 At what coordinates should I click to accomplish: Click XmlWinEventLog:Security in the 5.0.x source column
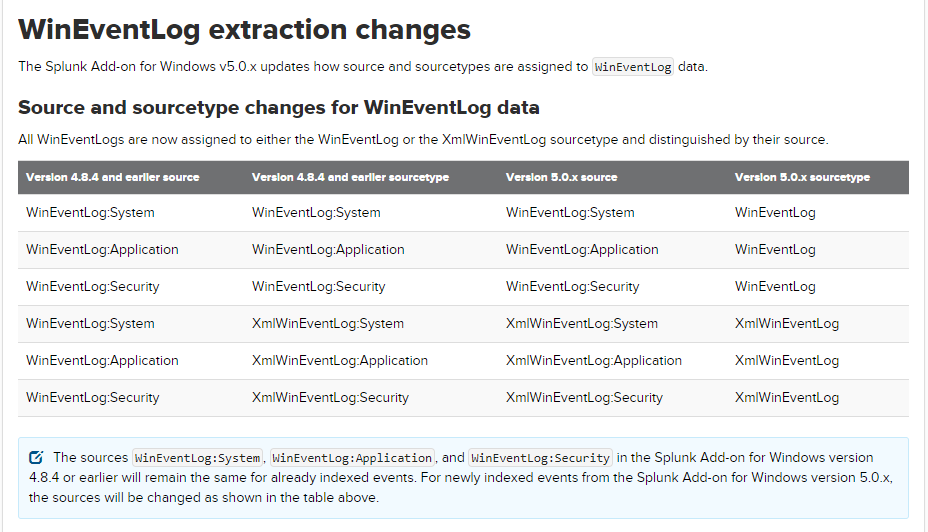584,397
